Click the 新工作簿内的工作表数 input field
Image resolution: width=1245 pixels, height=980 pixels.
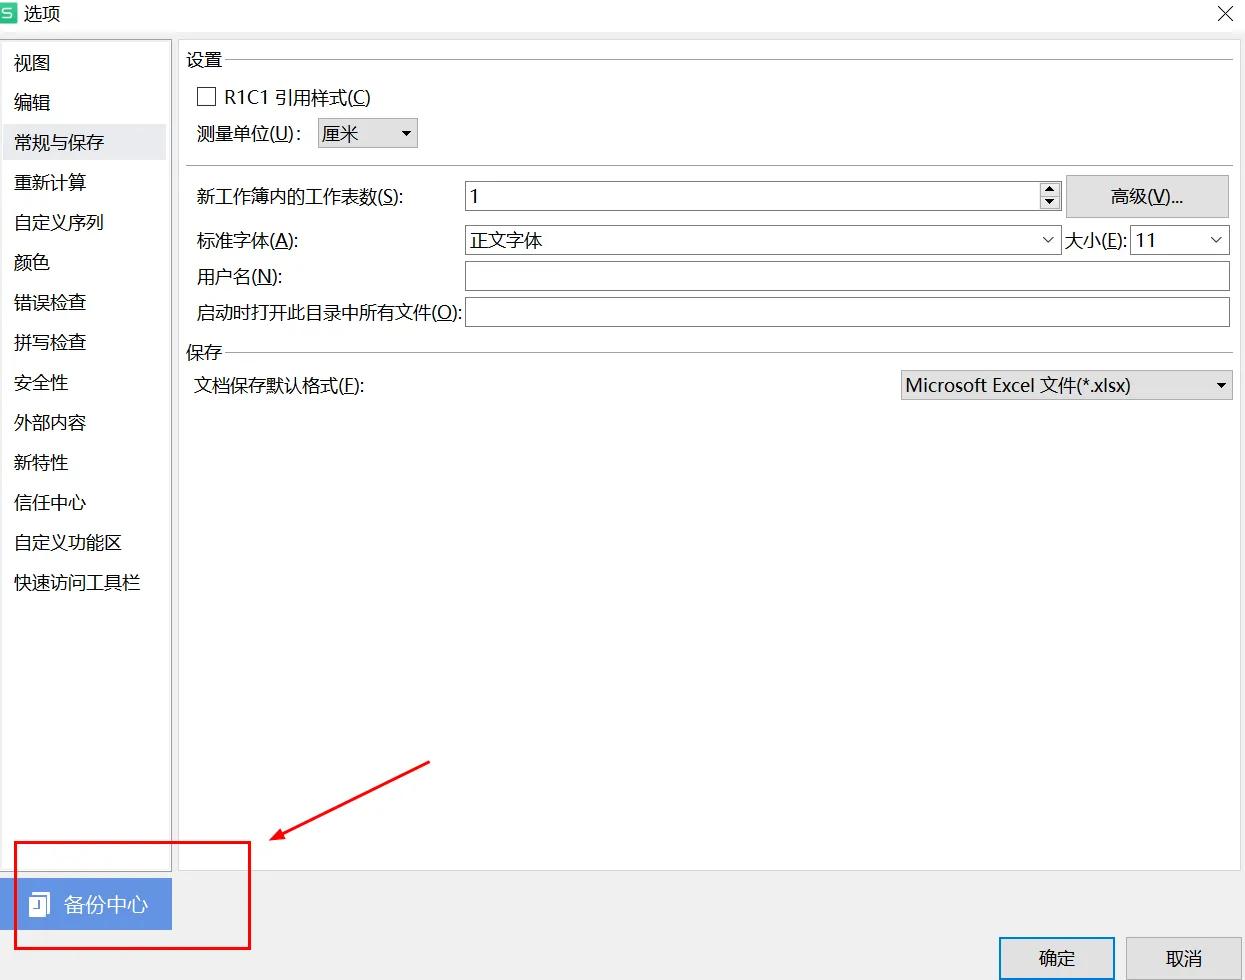(753, 196)
